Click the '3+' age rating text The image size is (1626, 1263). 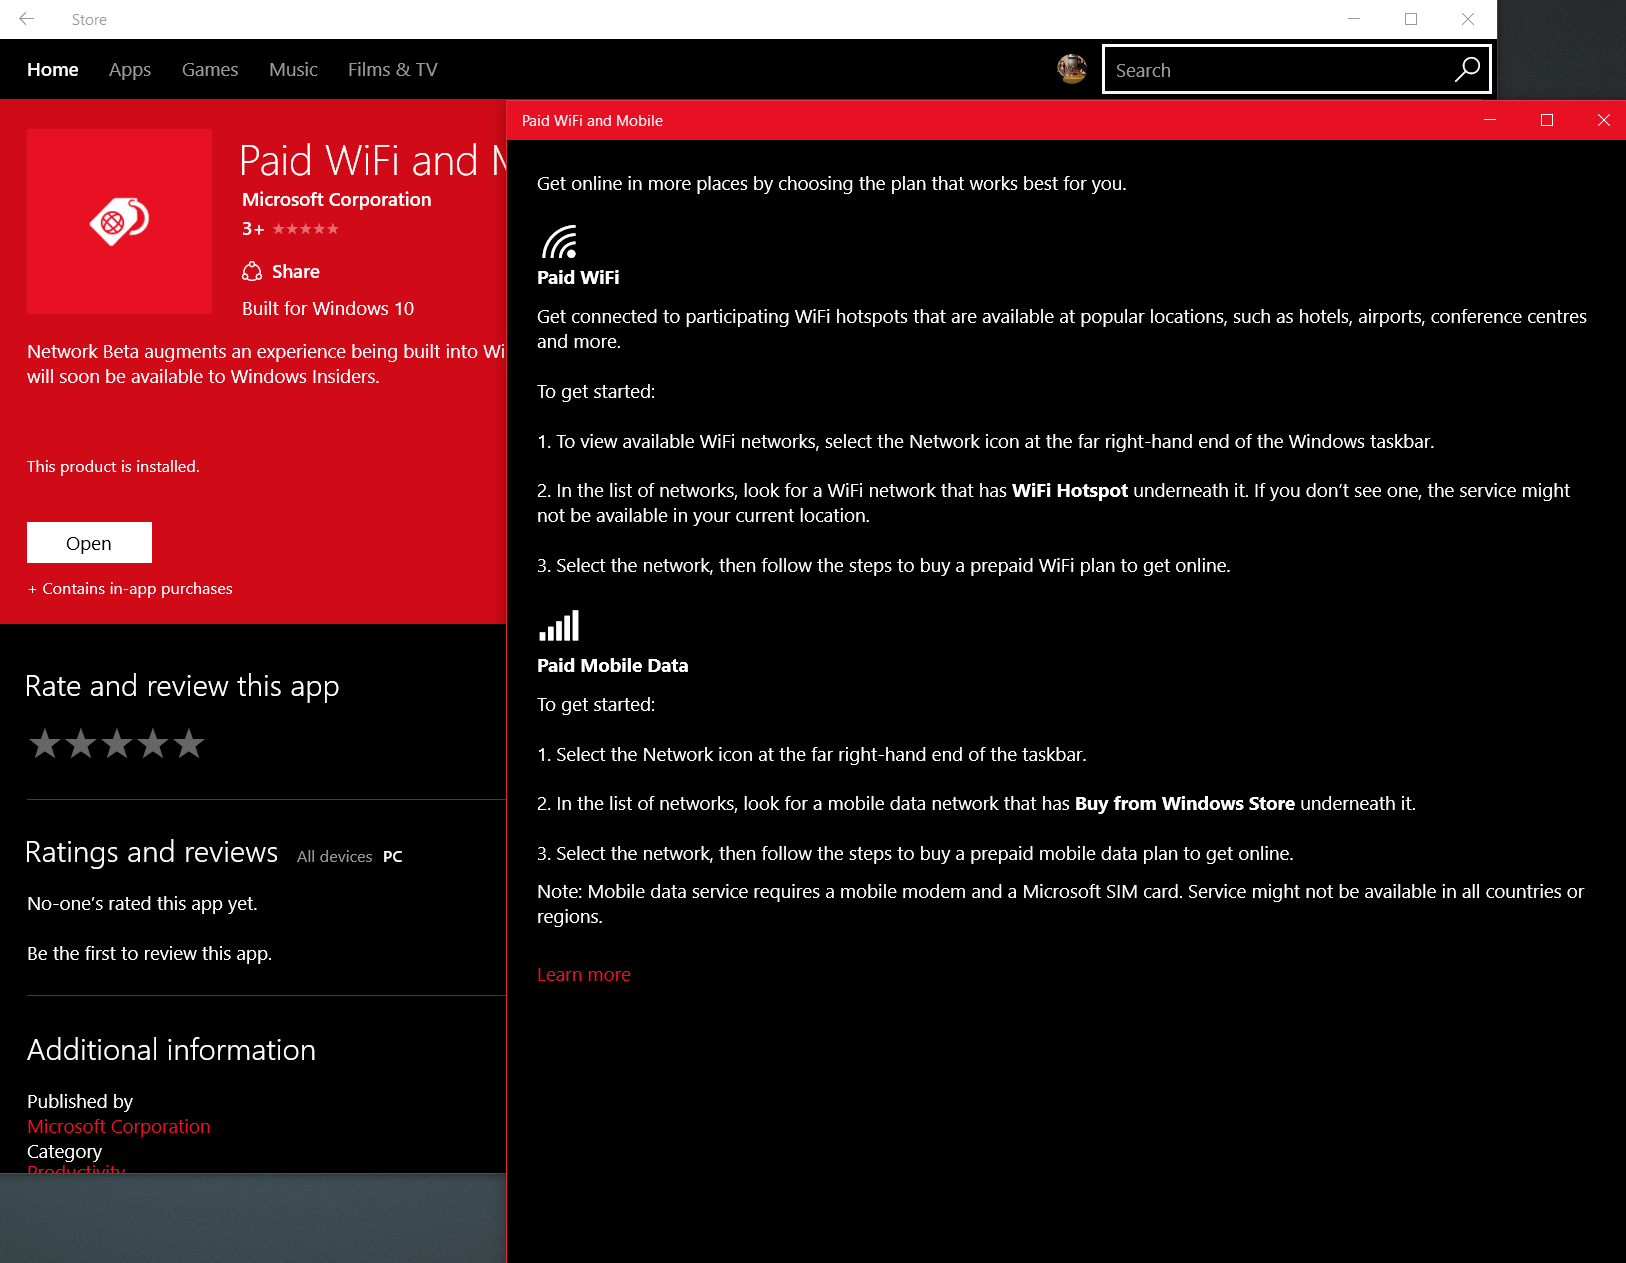click(253, 229)
